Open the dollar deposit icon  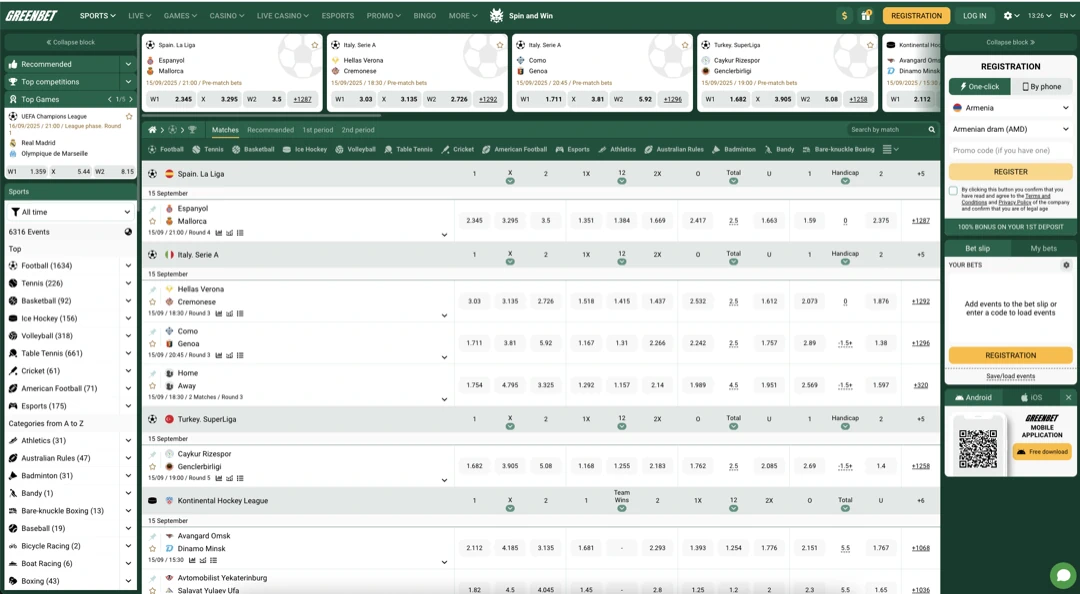point(844,15)
